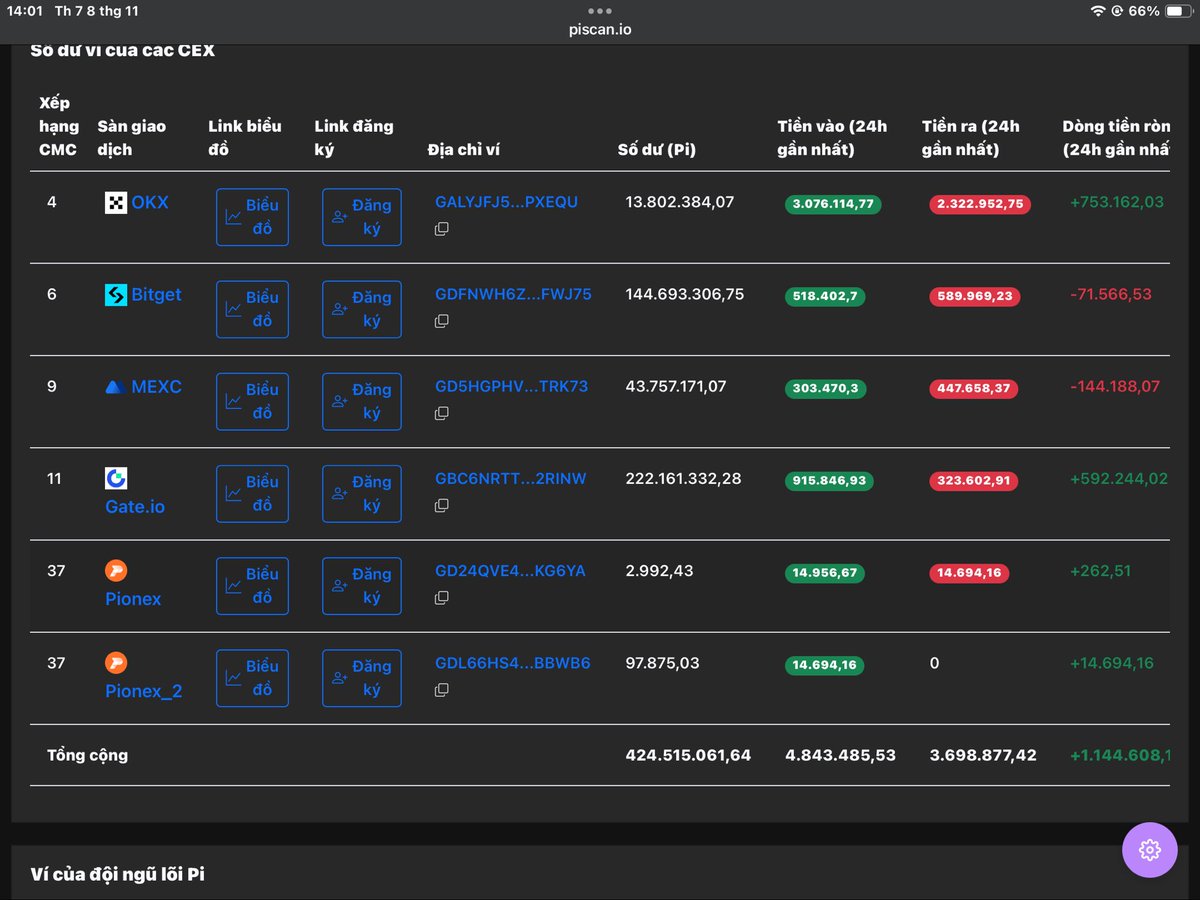1200x900 pixels.
Task: Tap the Wi-Fi status icon
Action: tap(1098, 11)
